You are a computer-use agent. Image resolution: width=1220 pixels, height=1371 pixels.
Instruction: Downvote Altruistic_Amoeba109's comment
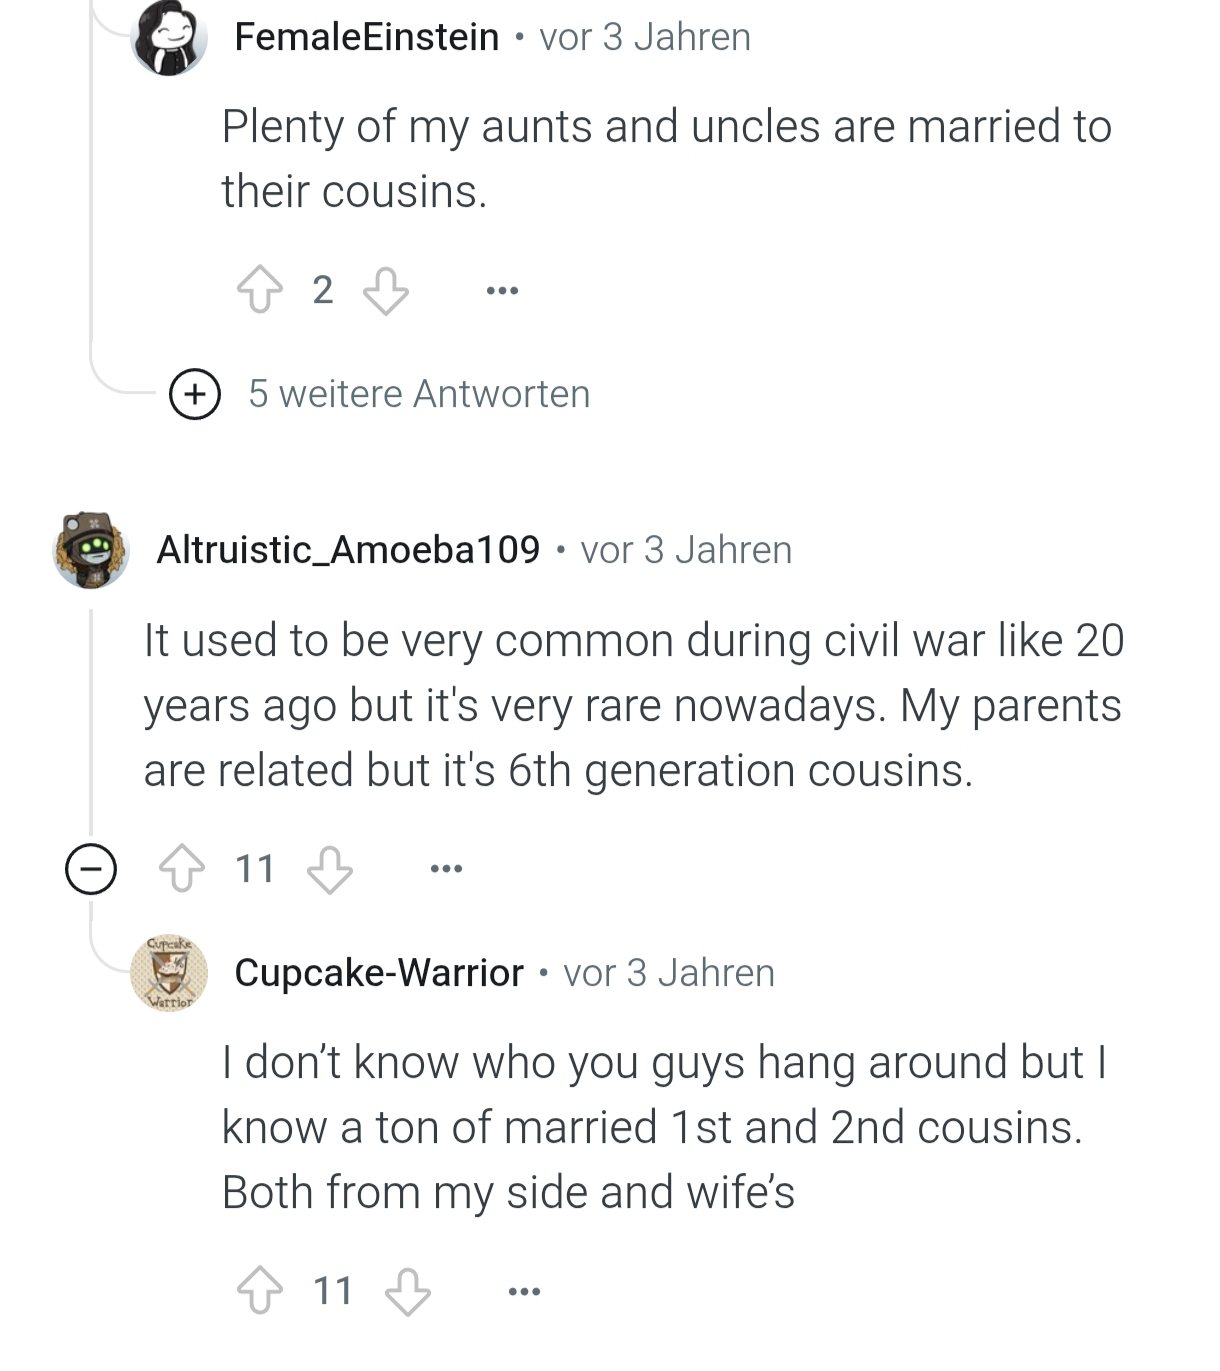(329, 869)
